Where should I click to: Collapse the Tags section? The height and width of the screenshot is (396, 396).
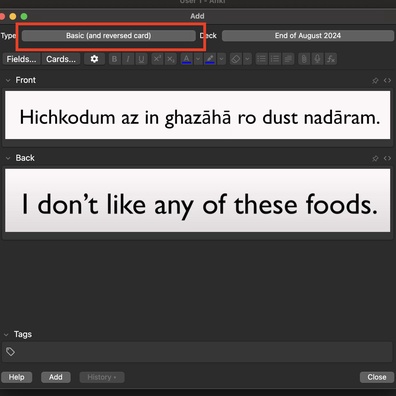[x=6, y=334]
